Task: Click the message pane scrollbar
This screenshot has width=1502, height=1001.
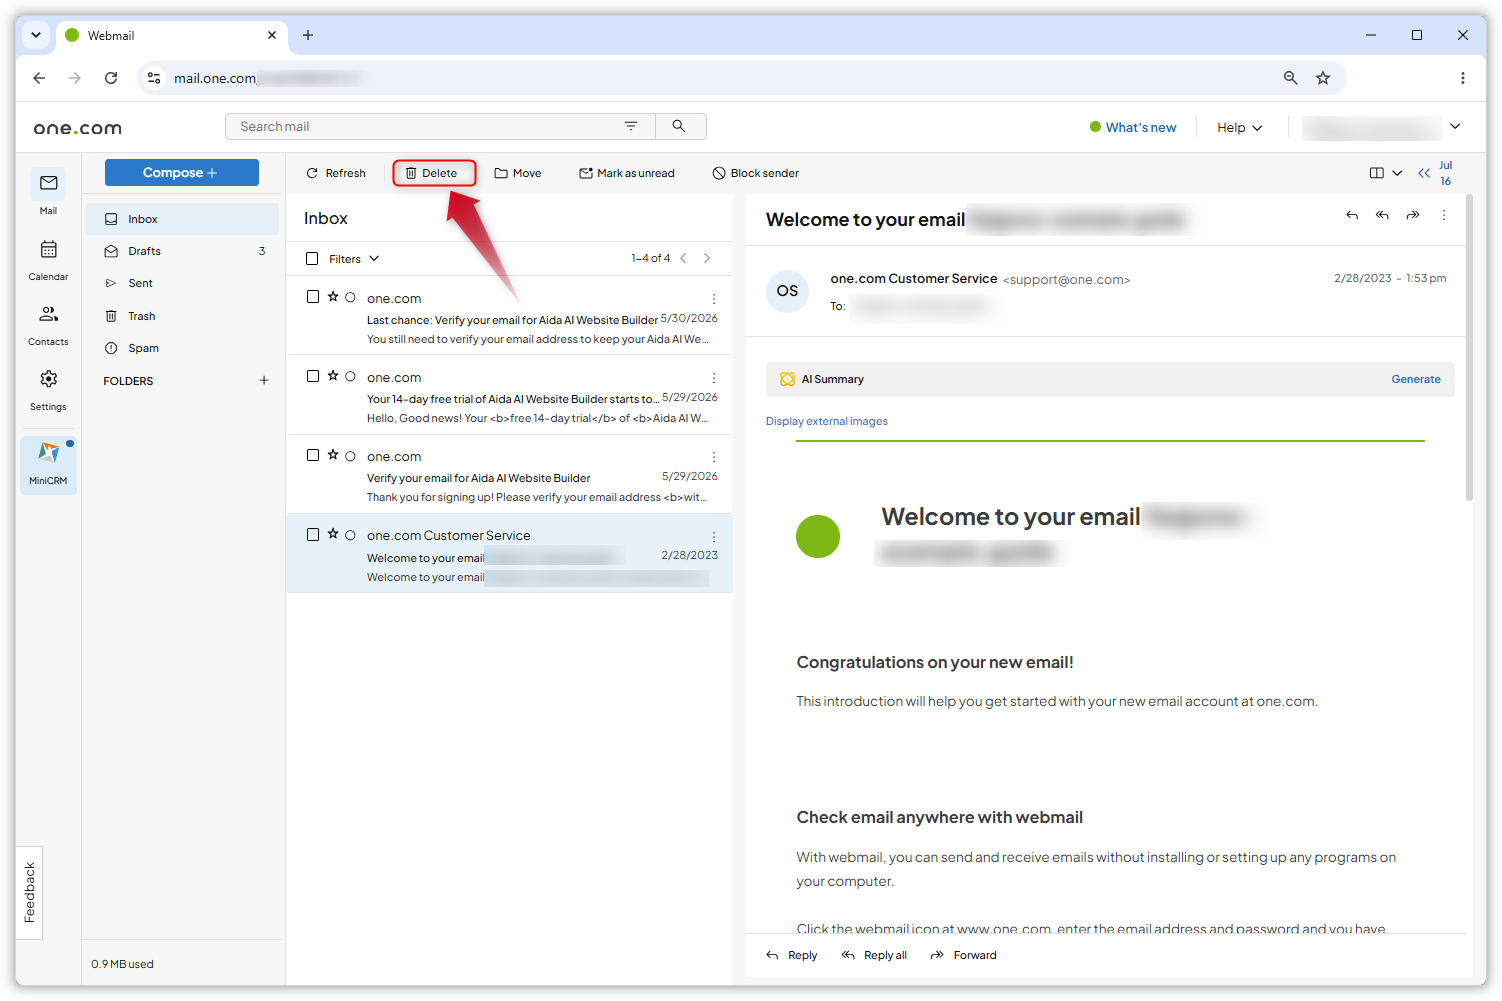Action: (1469, 350)
